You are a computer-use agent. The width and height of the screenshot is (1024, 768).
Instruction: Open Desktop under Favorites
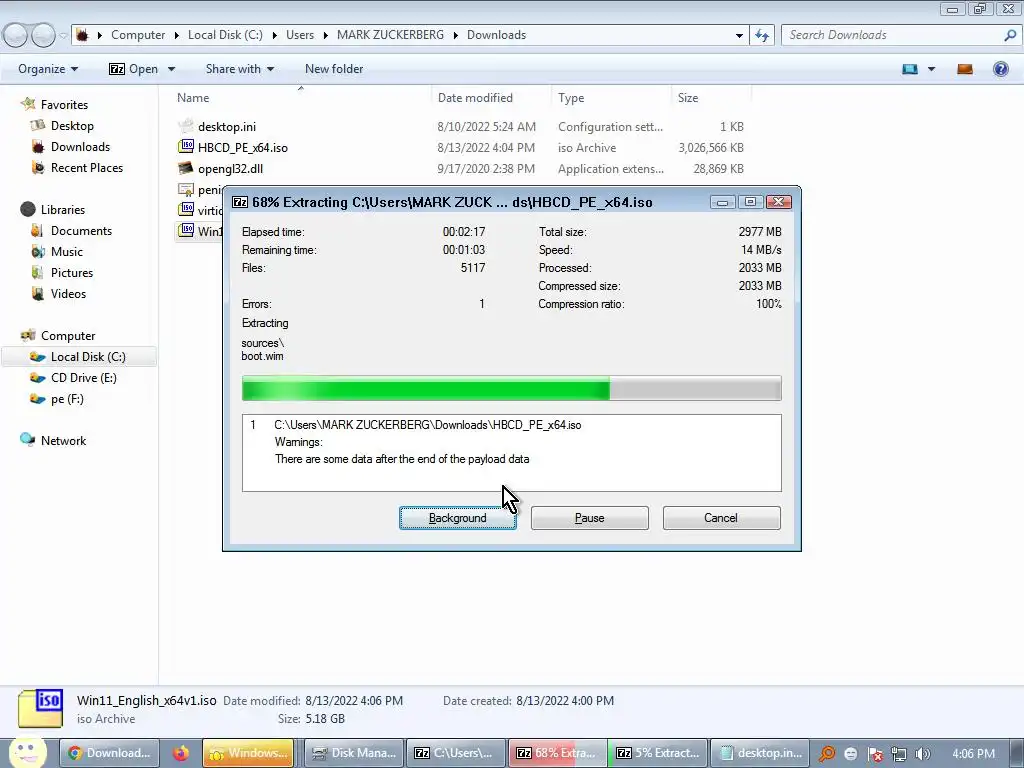72,125
